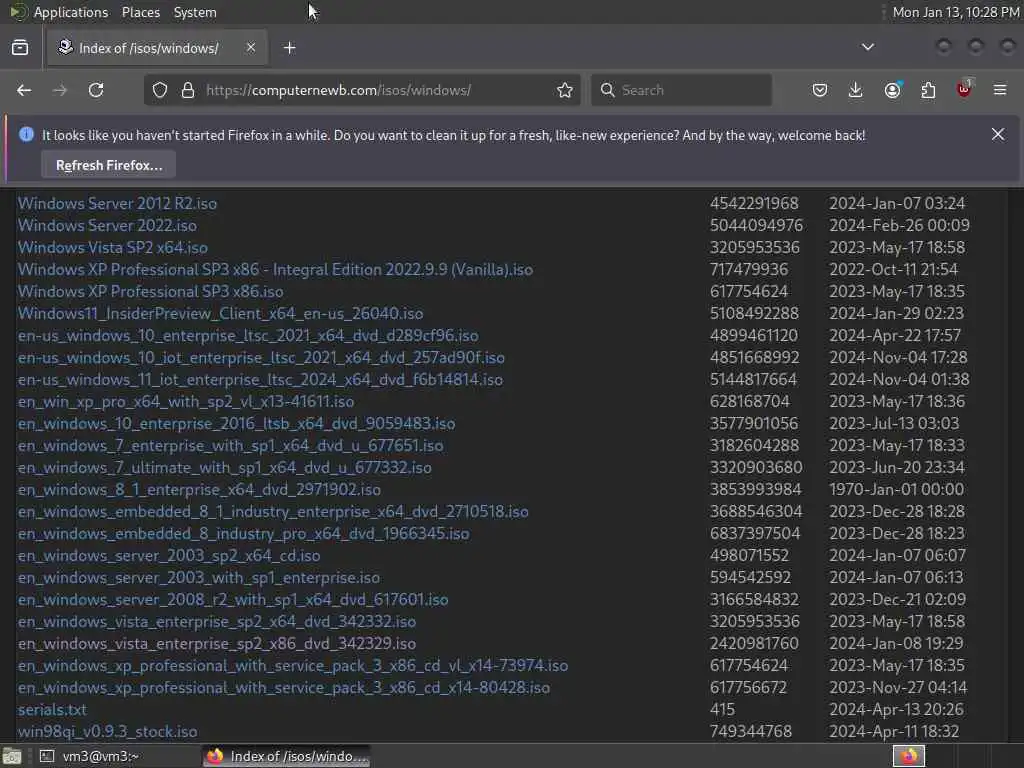The width and height of the screenshot is (1024, 768).
Task: Focus the Search box
Action: [682, 90]
